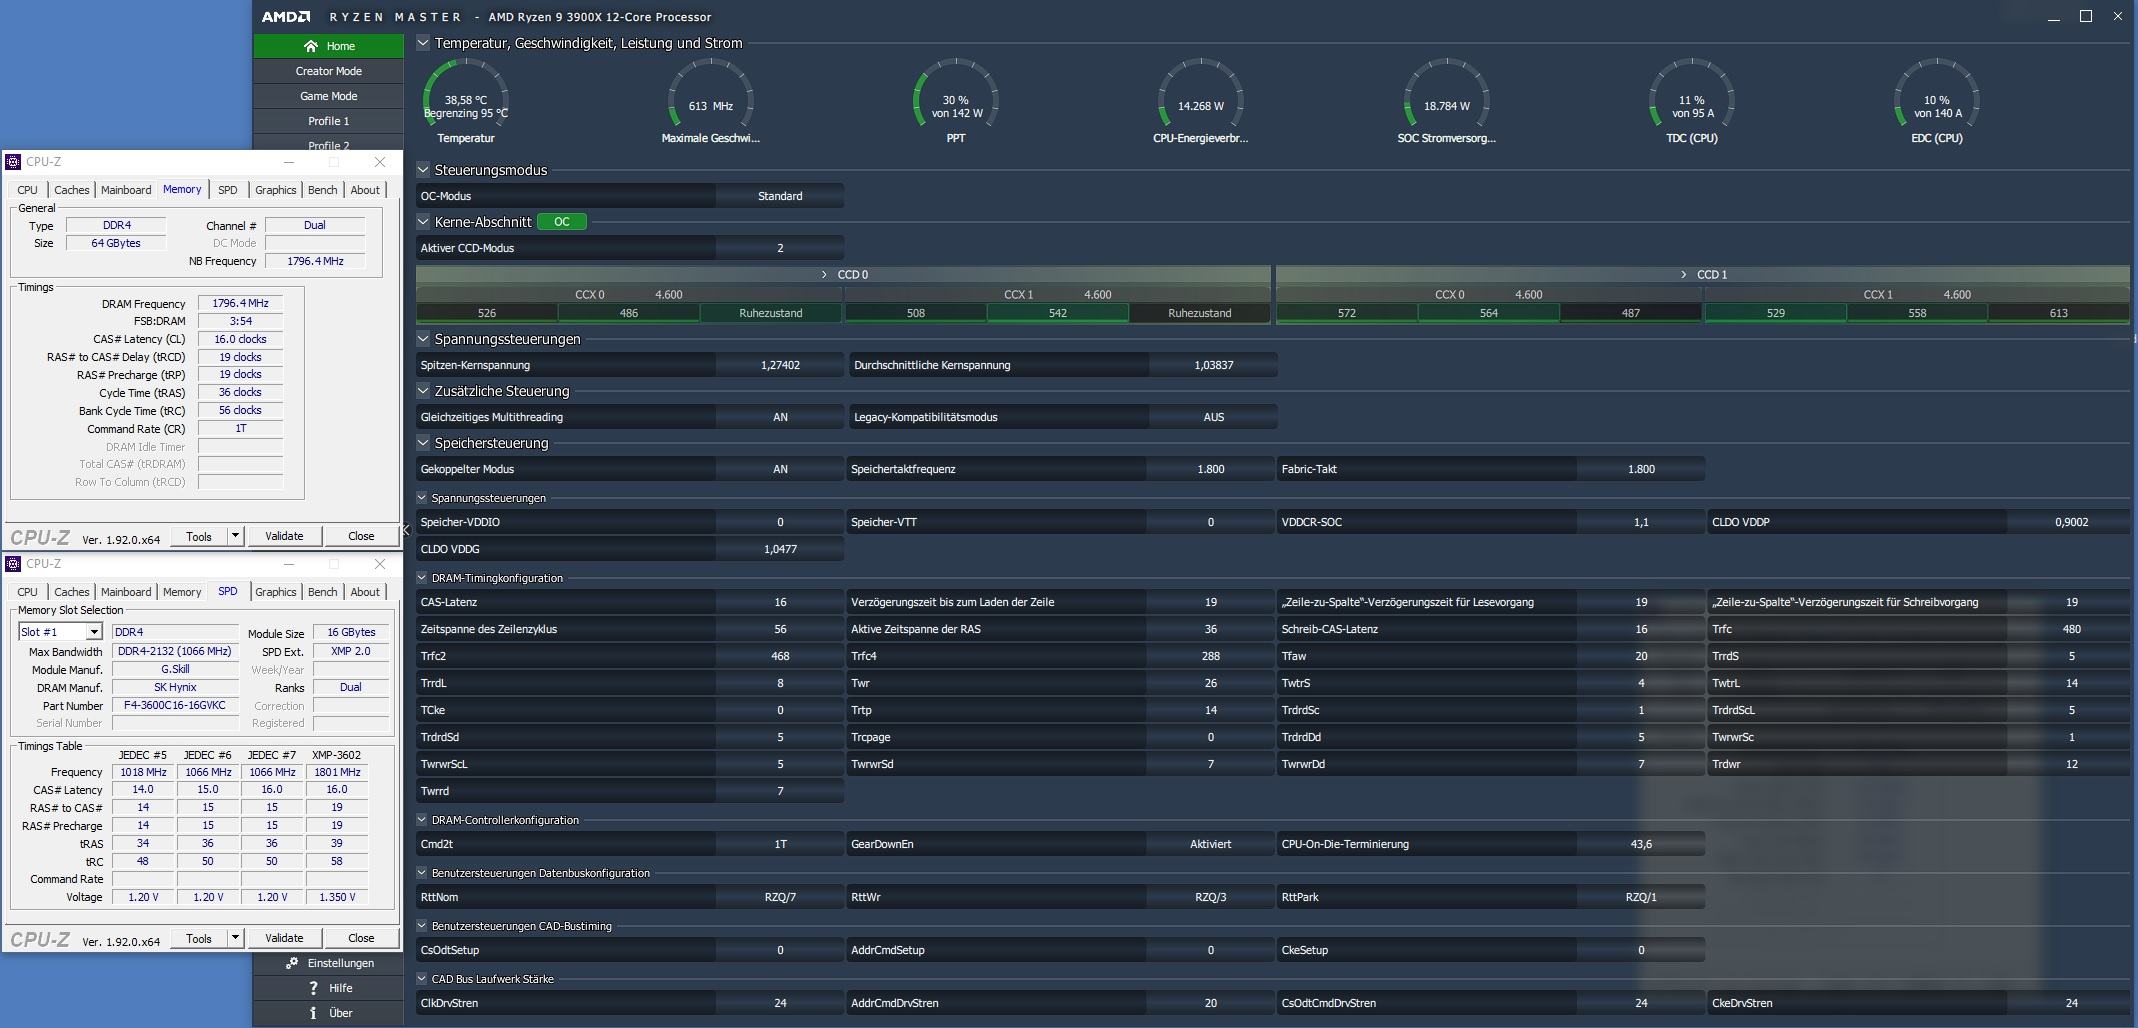
Task: Click the Speichertaktfrequenz 1.800 value
Action: pyautogui.click(x=1211, y=469)
